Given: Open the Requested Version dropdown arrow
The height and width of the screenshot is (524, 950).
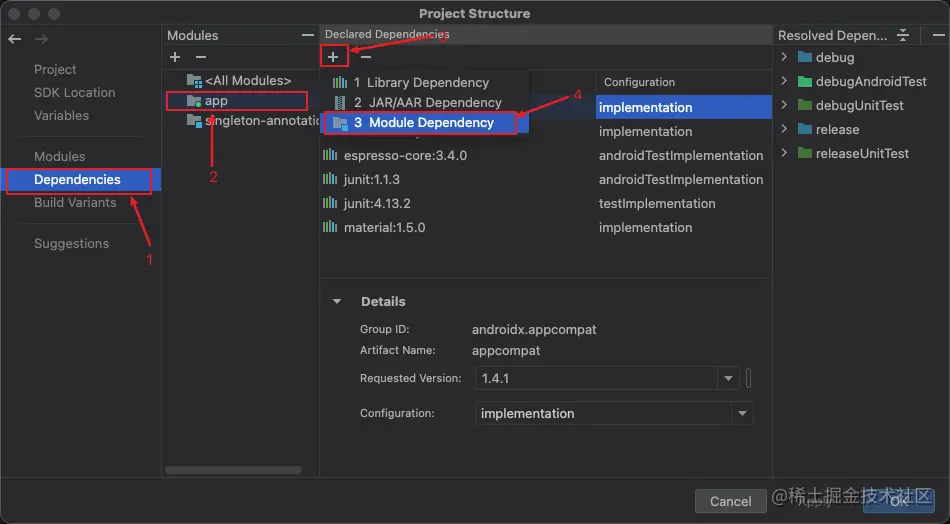Looking at the screenshot, I should click(x=728, y=379).
